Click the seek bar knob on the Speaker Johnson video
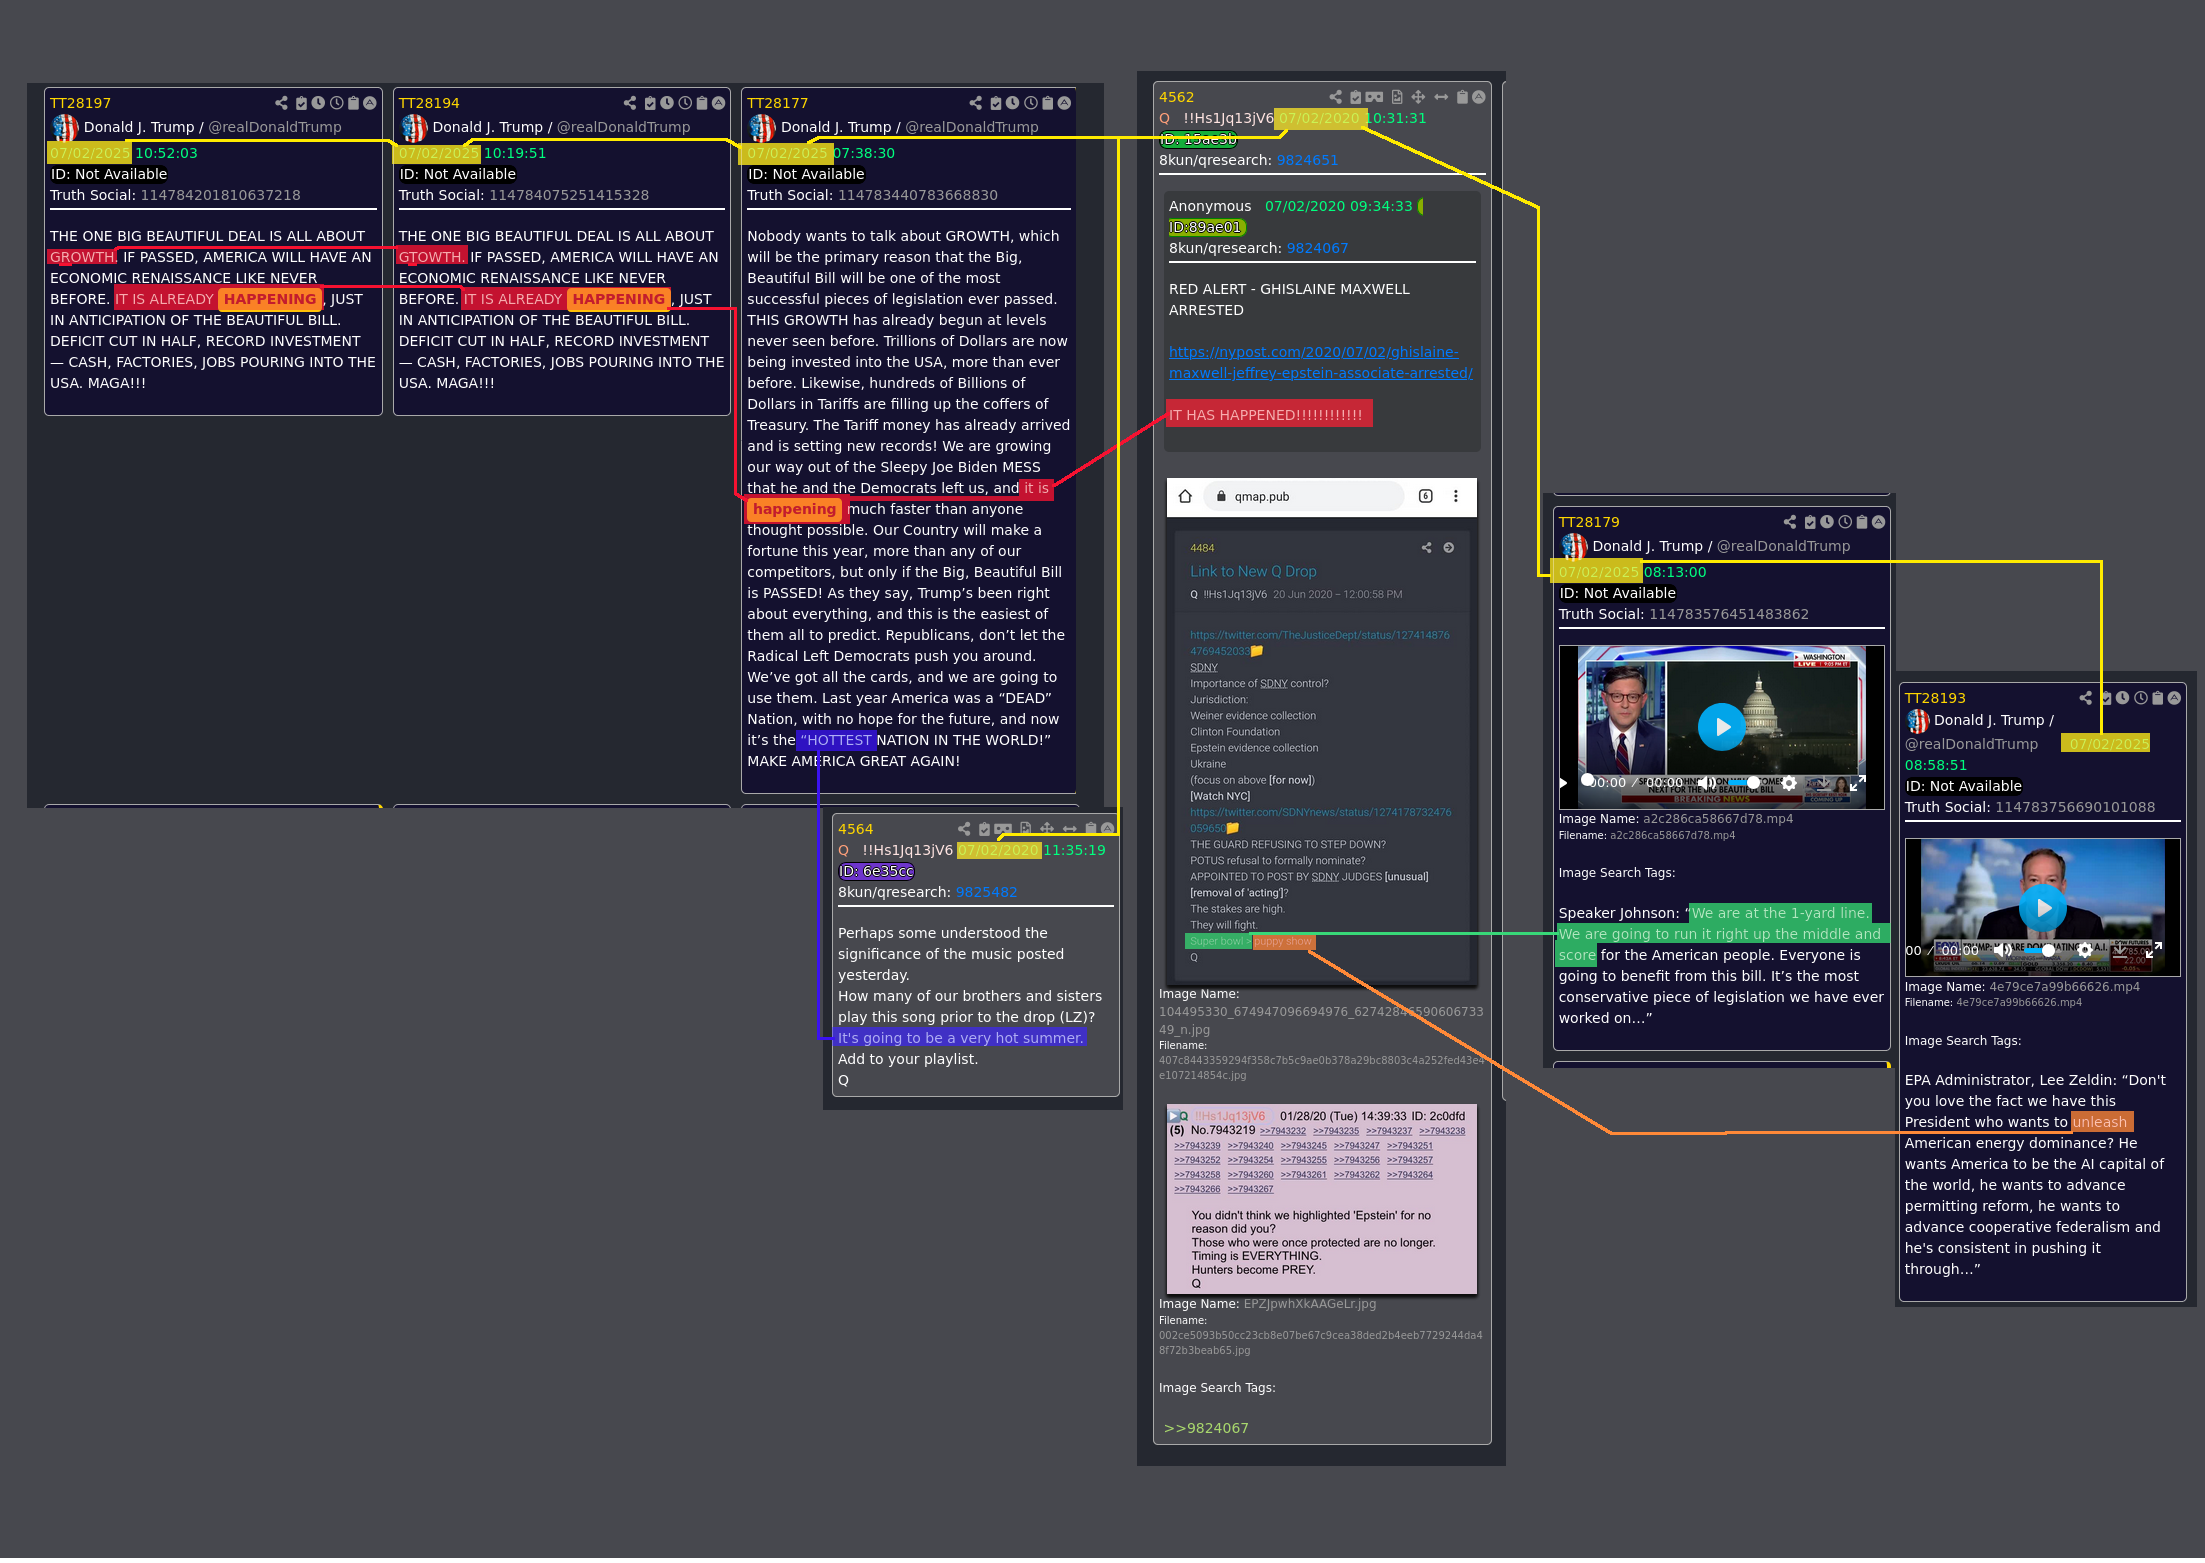The width and height of the screenshot is (2205, 1563). point(1587,780)
